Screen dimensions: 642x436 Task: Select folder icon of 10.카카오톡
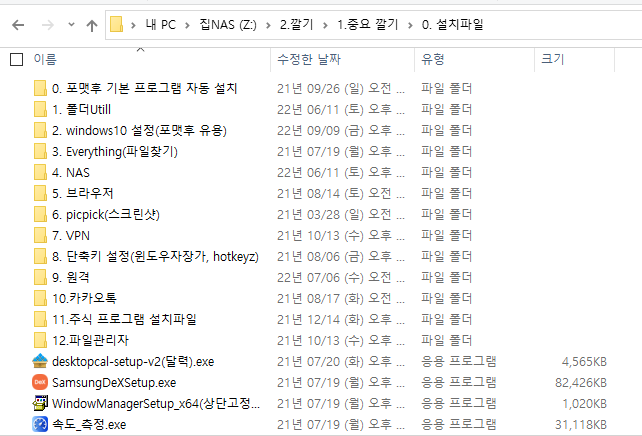[x=40, y=298]
